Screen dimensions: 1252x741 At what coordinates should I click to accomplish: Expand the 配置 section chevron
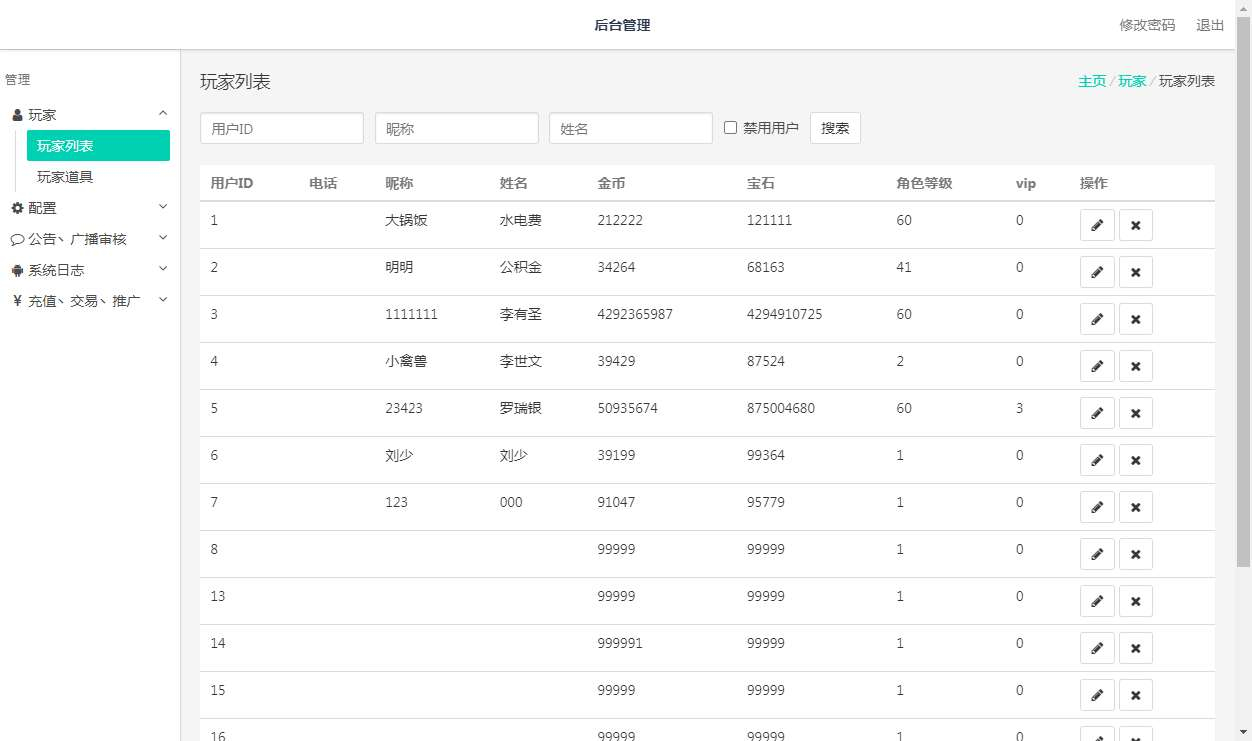pyautogui.click(x=163, y=207)
